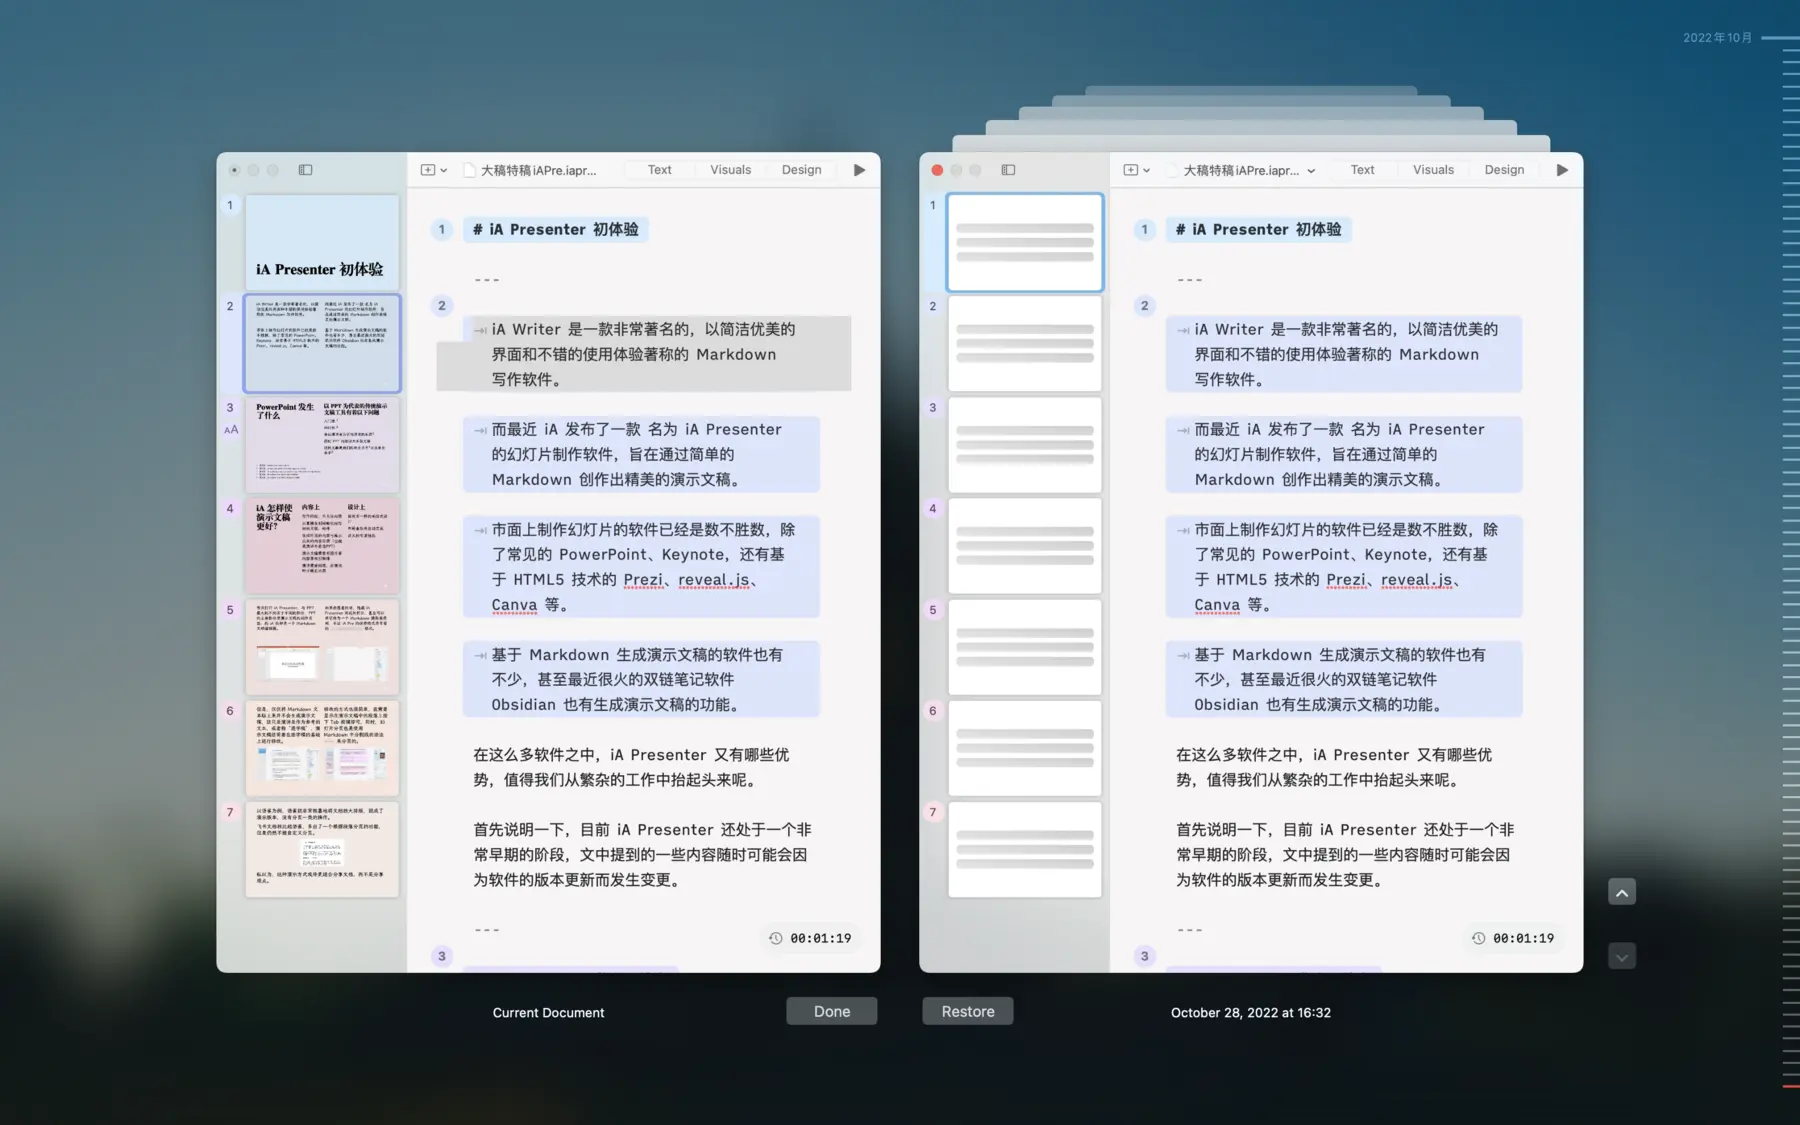Click paragraph starting 'iA Writer 是一款' in restored version

[x=1344, y=354]
